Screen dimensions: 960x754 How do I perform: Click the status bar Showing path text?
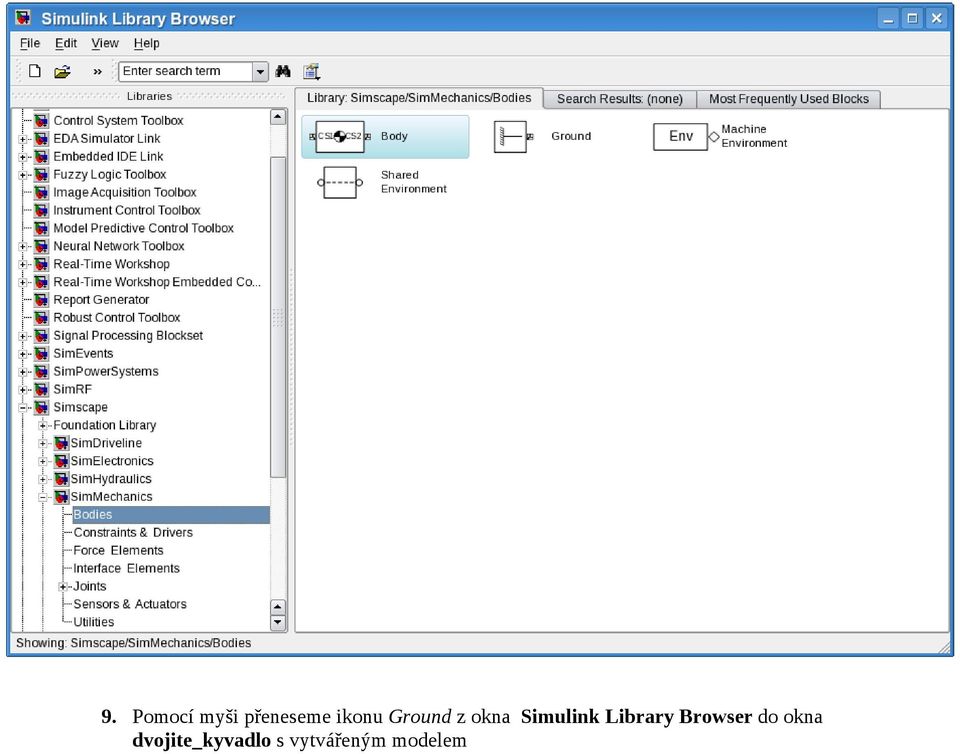point(133,643)
